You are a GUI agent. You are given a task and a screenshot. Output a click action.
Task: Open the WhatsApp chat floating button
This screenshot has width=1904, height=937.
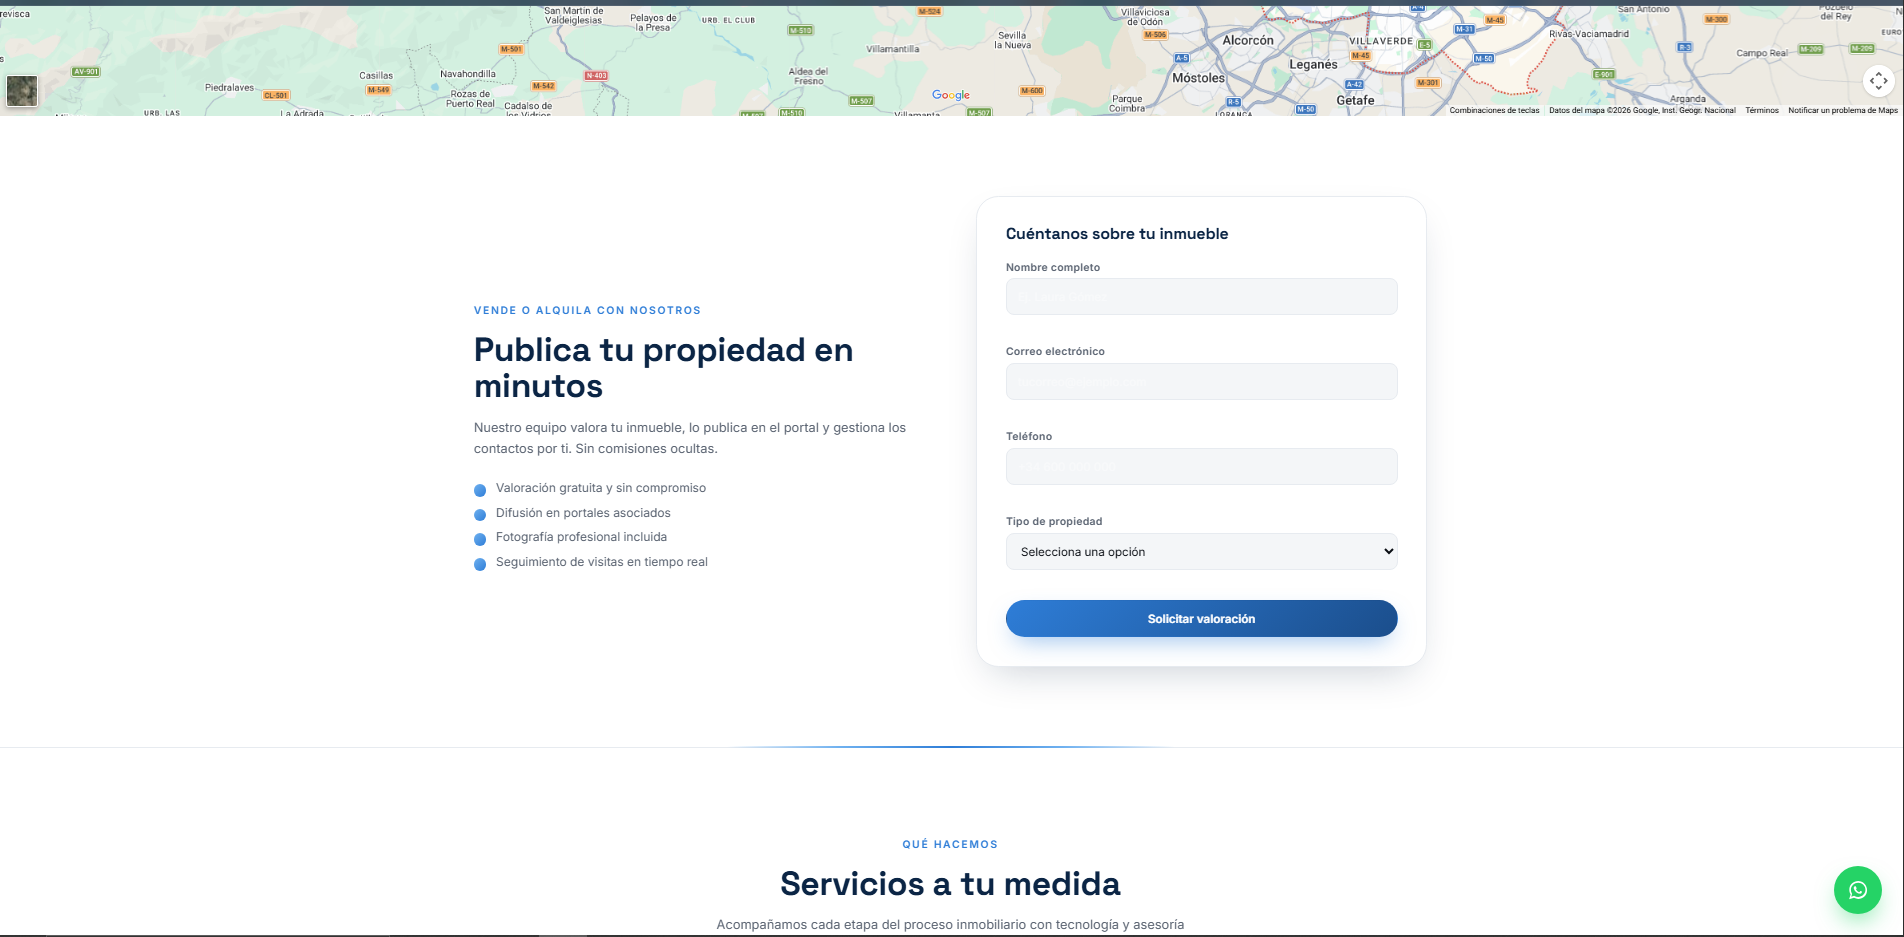pyautogui.click(x=1857, y=889)
